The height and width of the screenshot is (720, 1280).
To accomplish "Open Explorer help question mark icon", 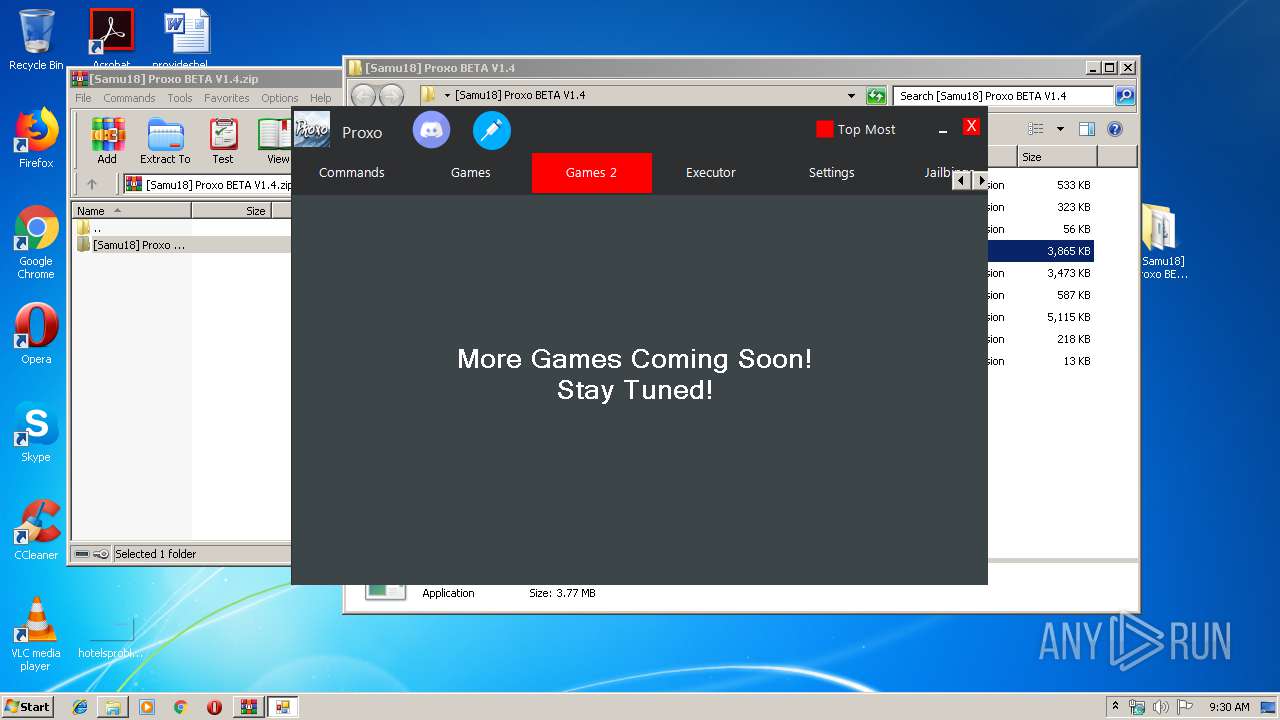I will point(1115,129).
